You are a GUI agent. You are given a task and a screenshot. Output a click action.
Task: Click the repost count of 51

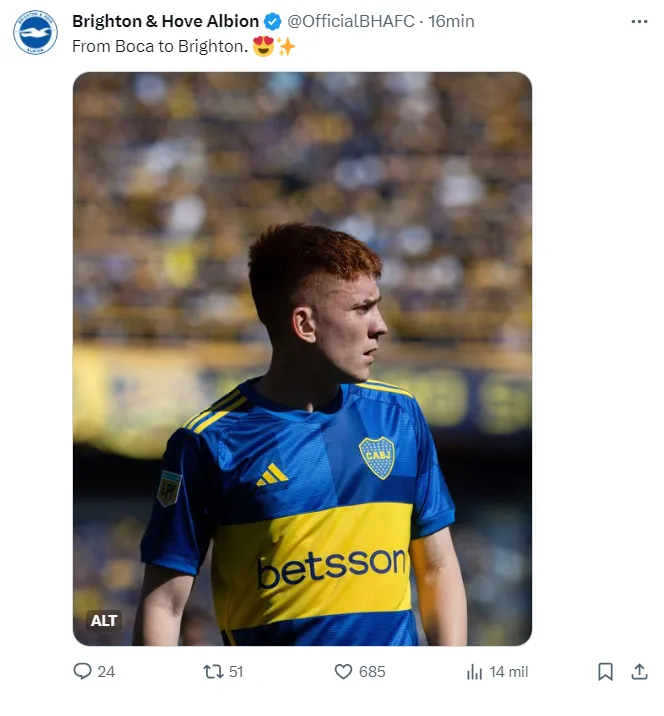point(236,672)
